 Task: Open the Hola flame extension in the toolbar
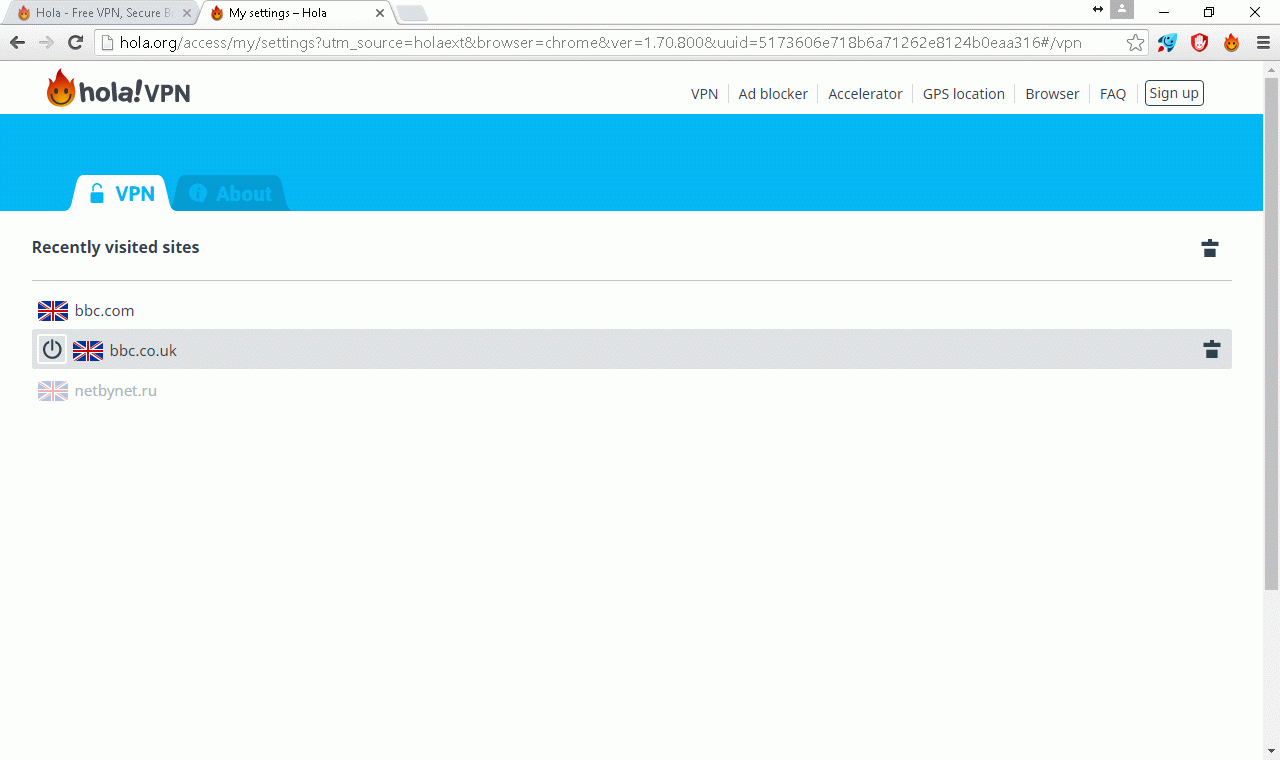click(1231, 43)
